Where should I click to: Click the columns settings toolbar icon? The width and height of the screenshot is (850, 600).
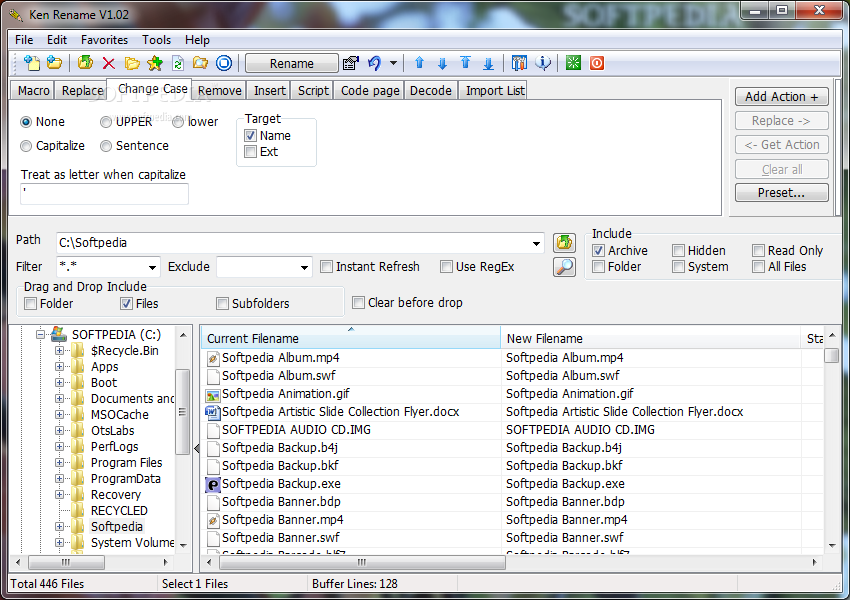click(x=519, y=63)
